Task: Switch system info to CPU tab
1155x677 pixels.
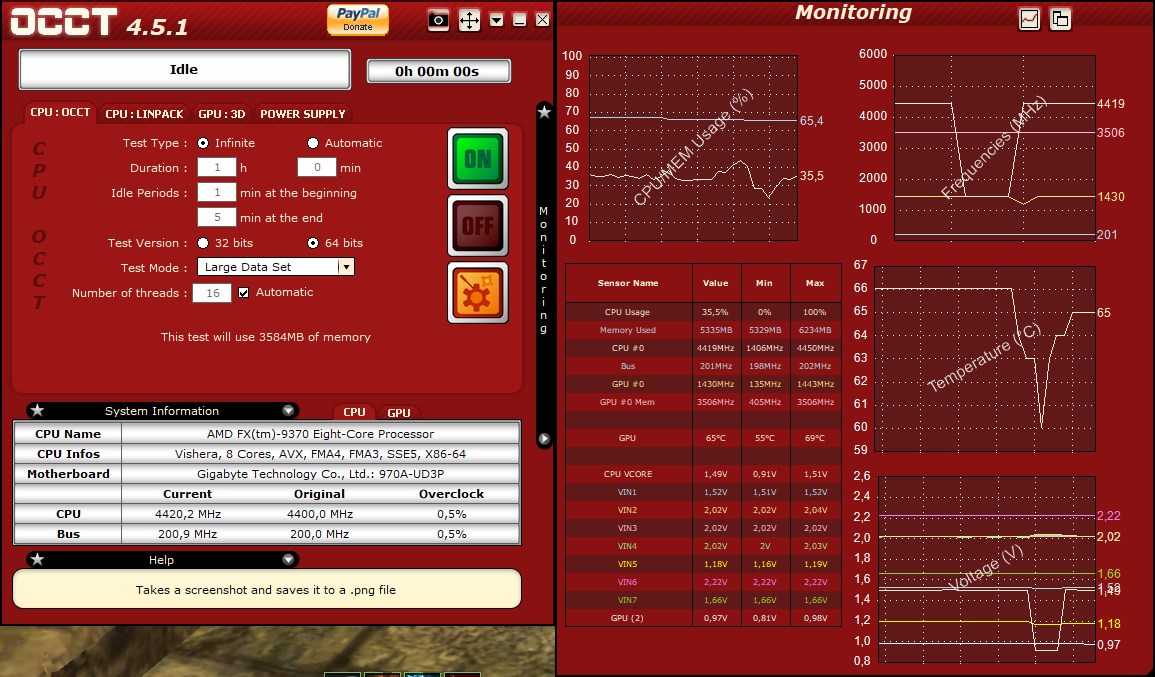Action: (354, 413)
